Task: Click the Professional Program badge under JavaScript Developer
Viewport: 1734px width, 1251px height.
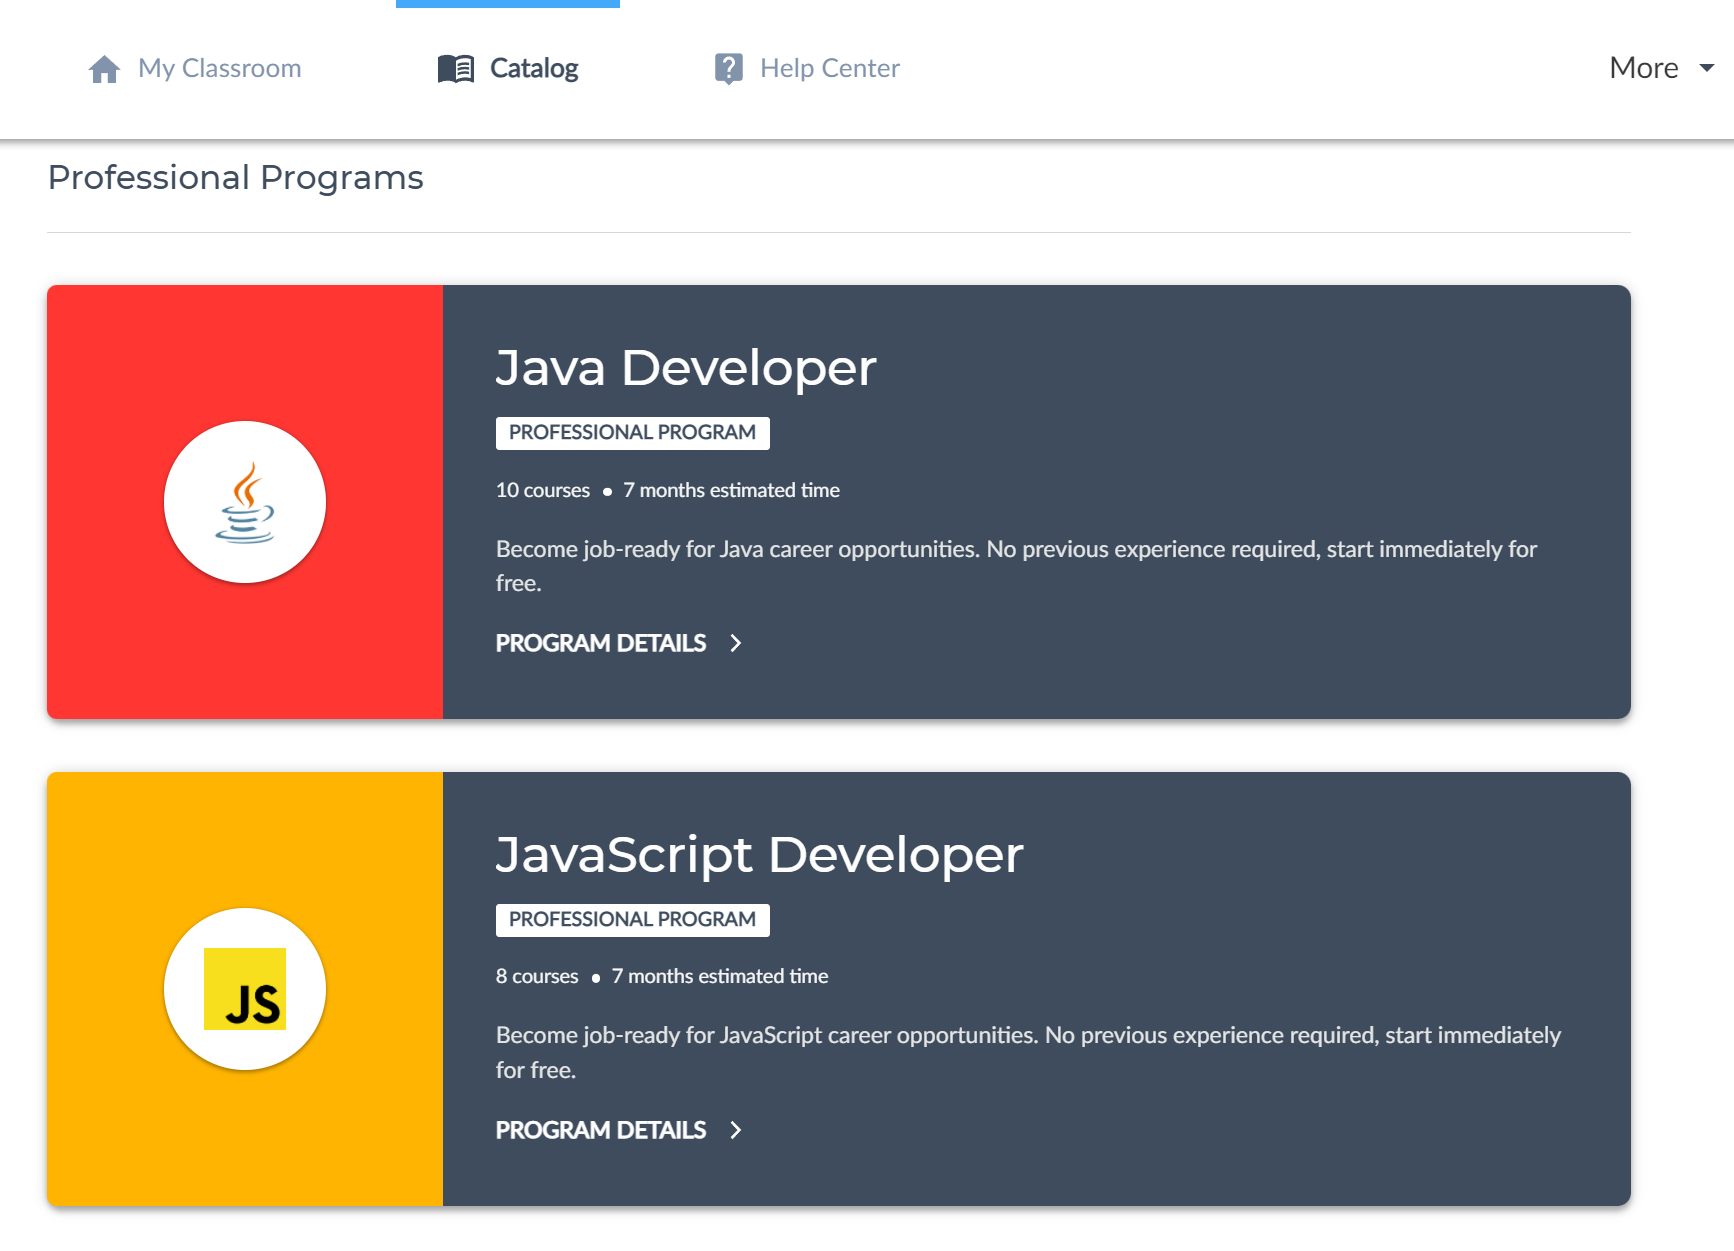Action: pyautogui.click(x=632, y=920)
